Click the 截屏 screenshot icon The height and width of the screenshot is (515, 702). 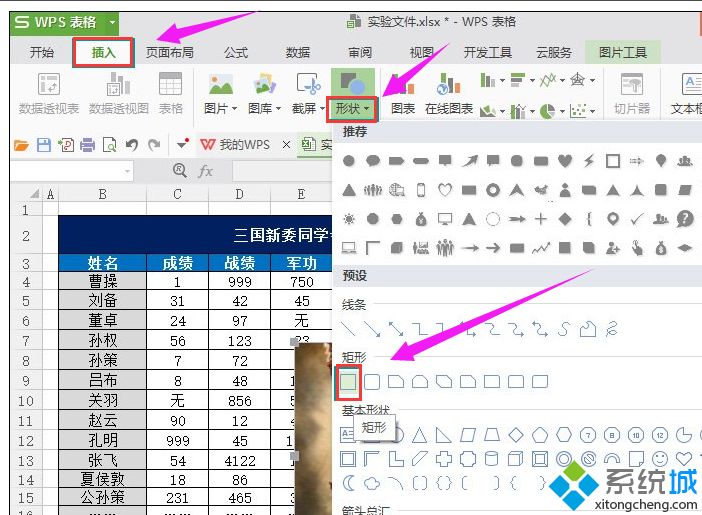(x=308, y=85)
